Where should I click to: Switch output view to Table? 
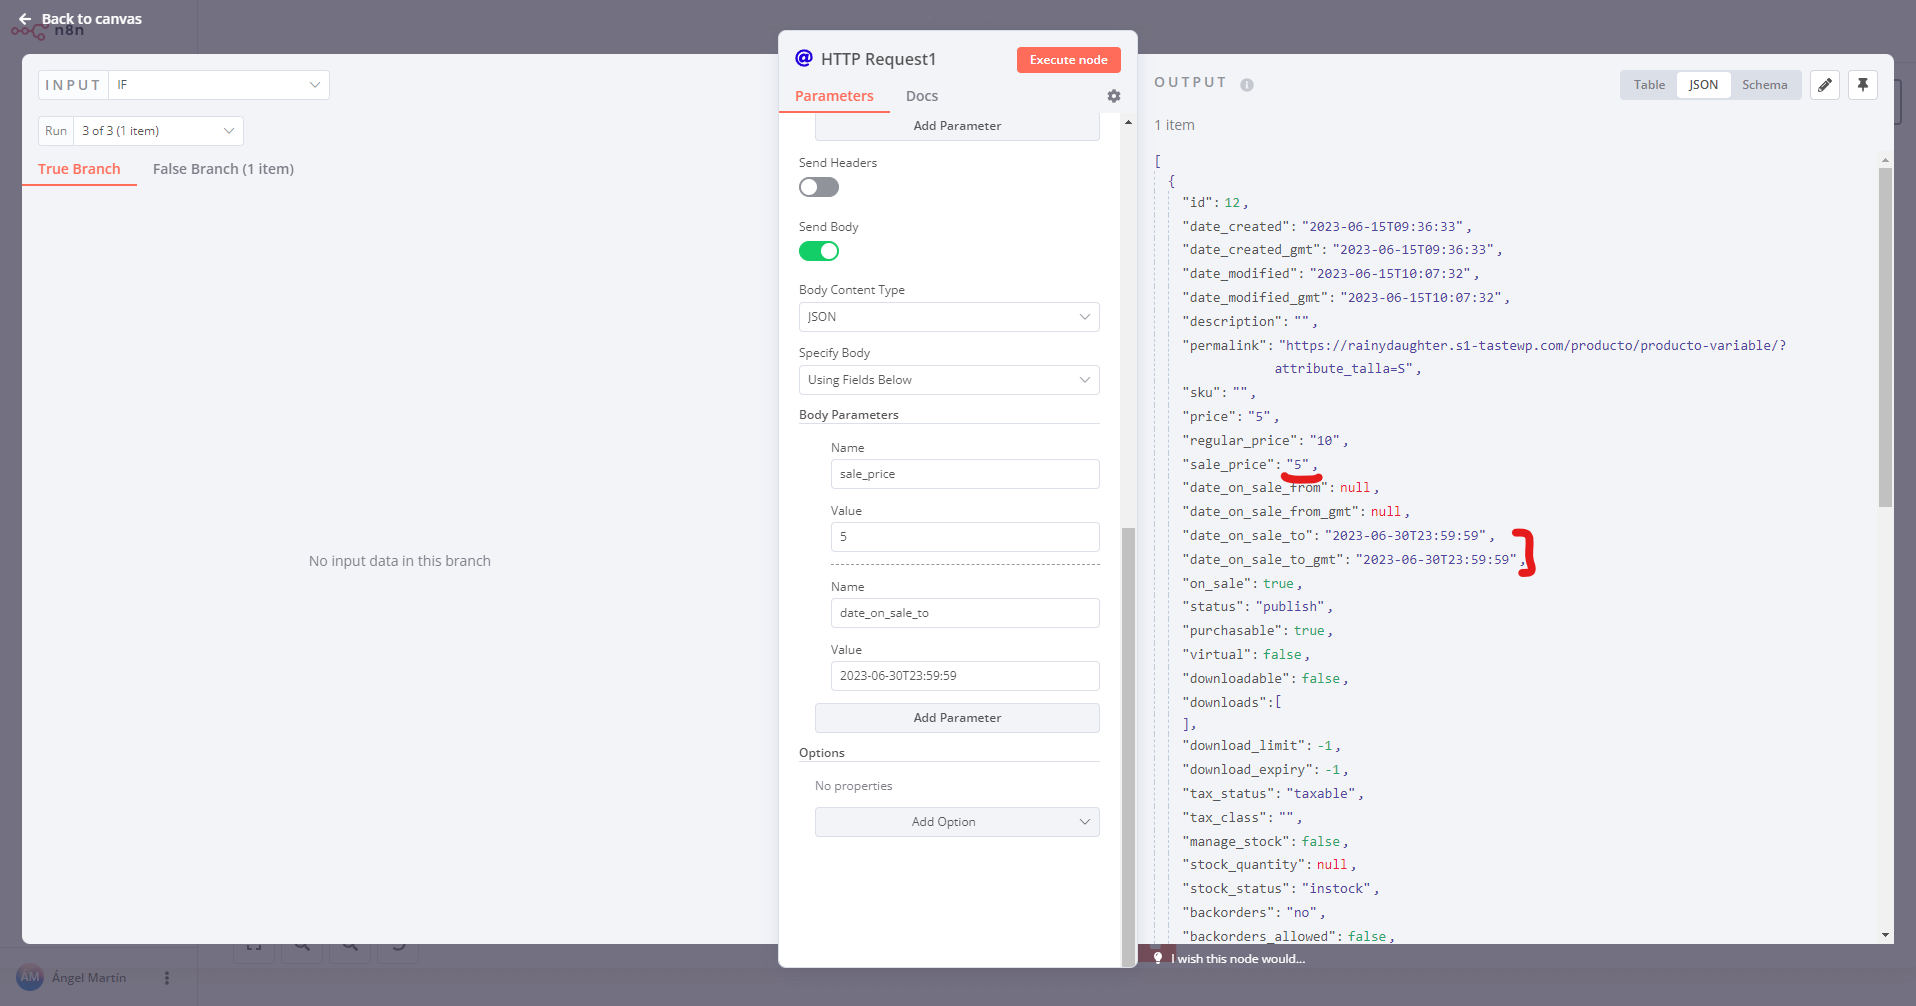[x=1649, y=85]
